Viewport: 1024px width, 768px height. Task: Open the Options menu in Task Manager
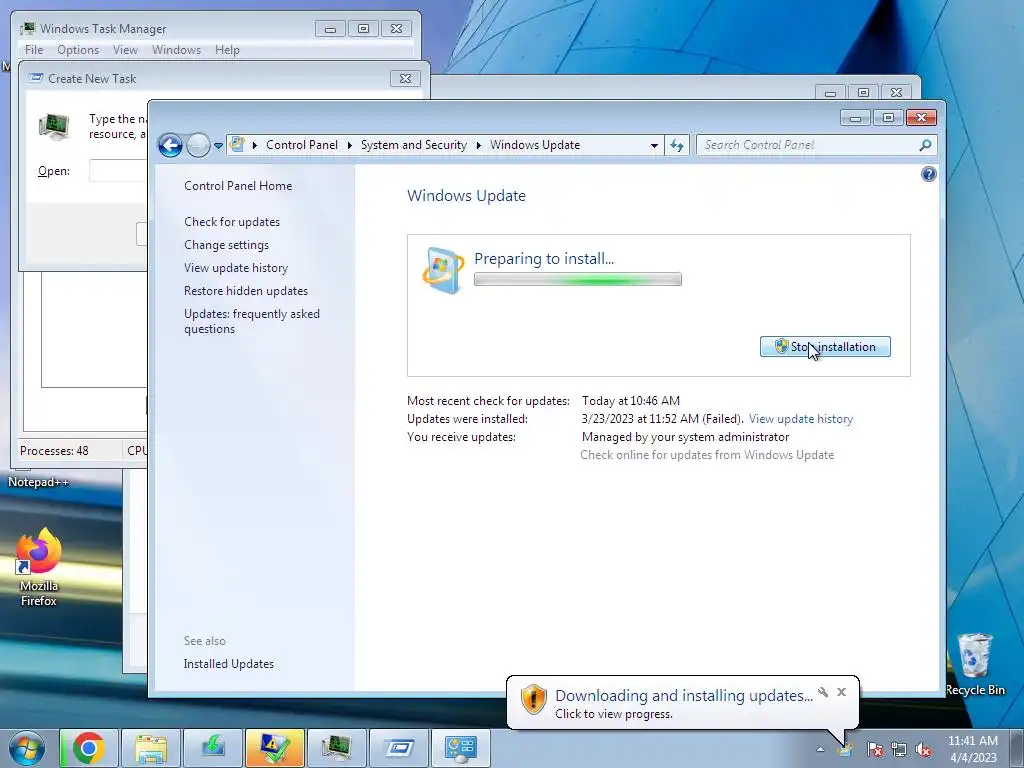coord(78,50)
